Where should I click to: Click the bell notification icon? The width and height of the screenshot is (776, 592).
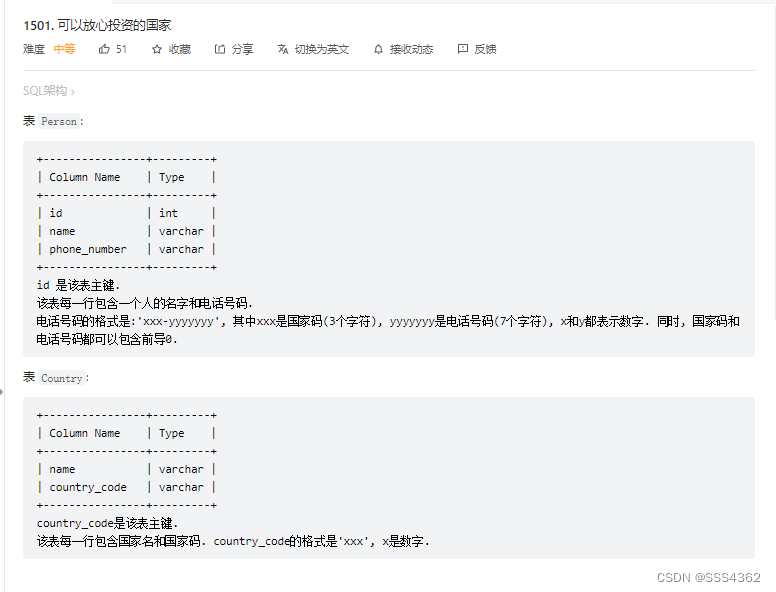click(x=378, y=49)
